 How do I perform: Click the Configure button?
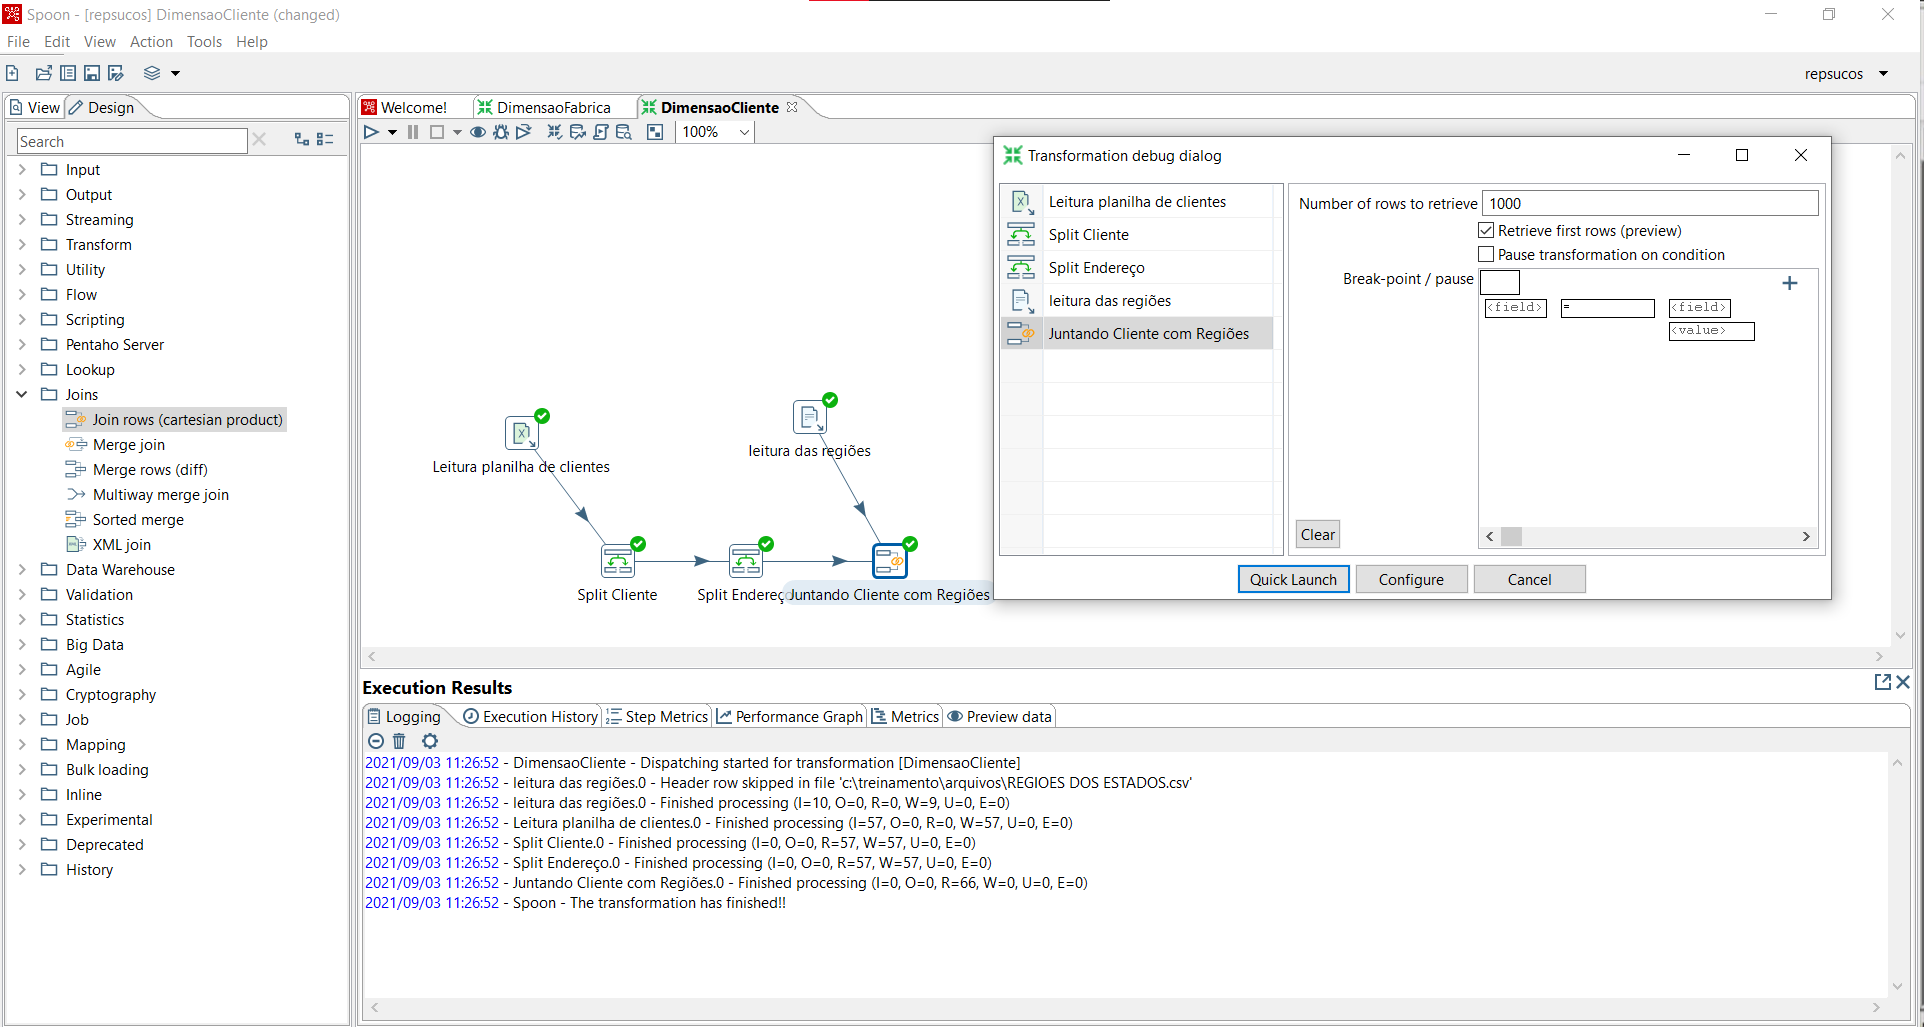tap(1411, 580)
